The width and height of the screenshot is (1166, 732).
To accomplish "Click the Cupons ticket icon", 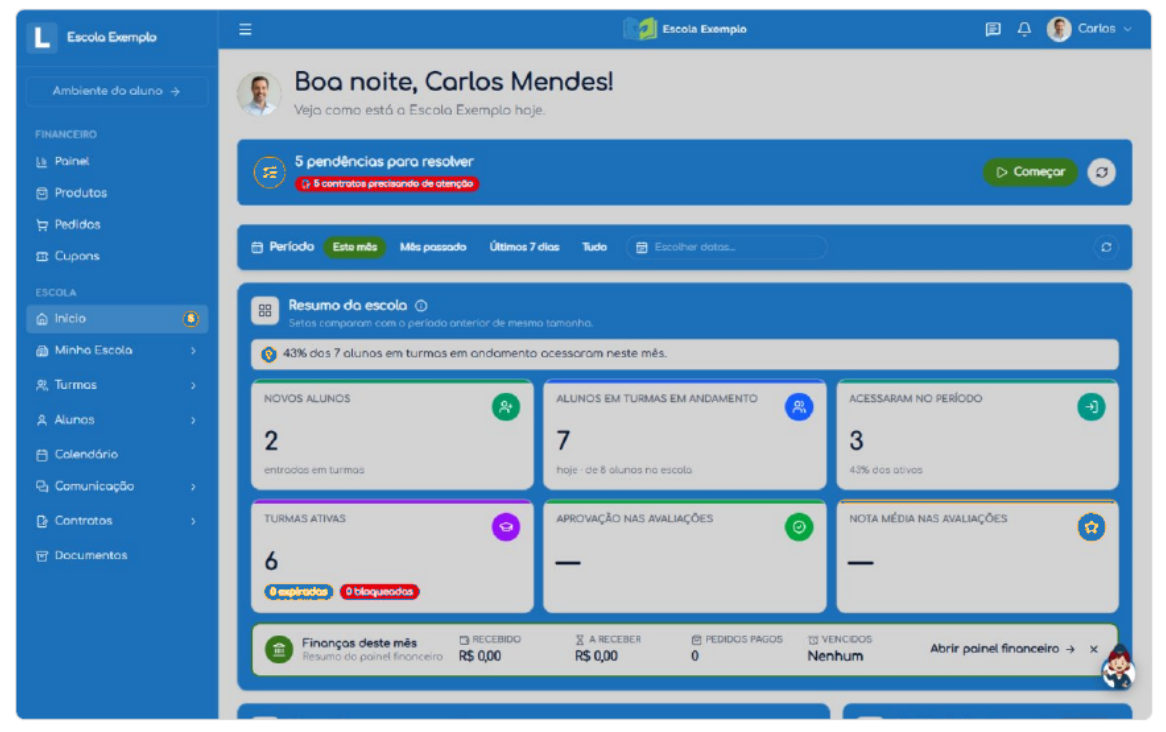I will (x=42, y=256).
